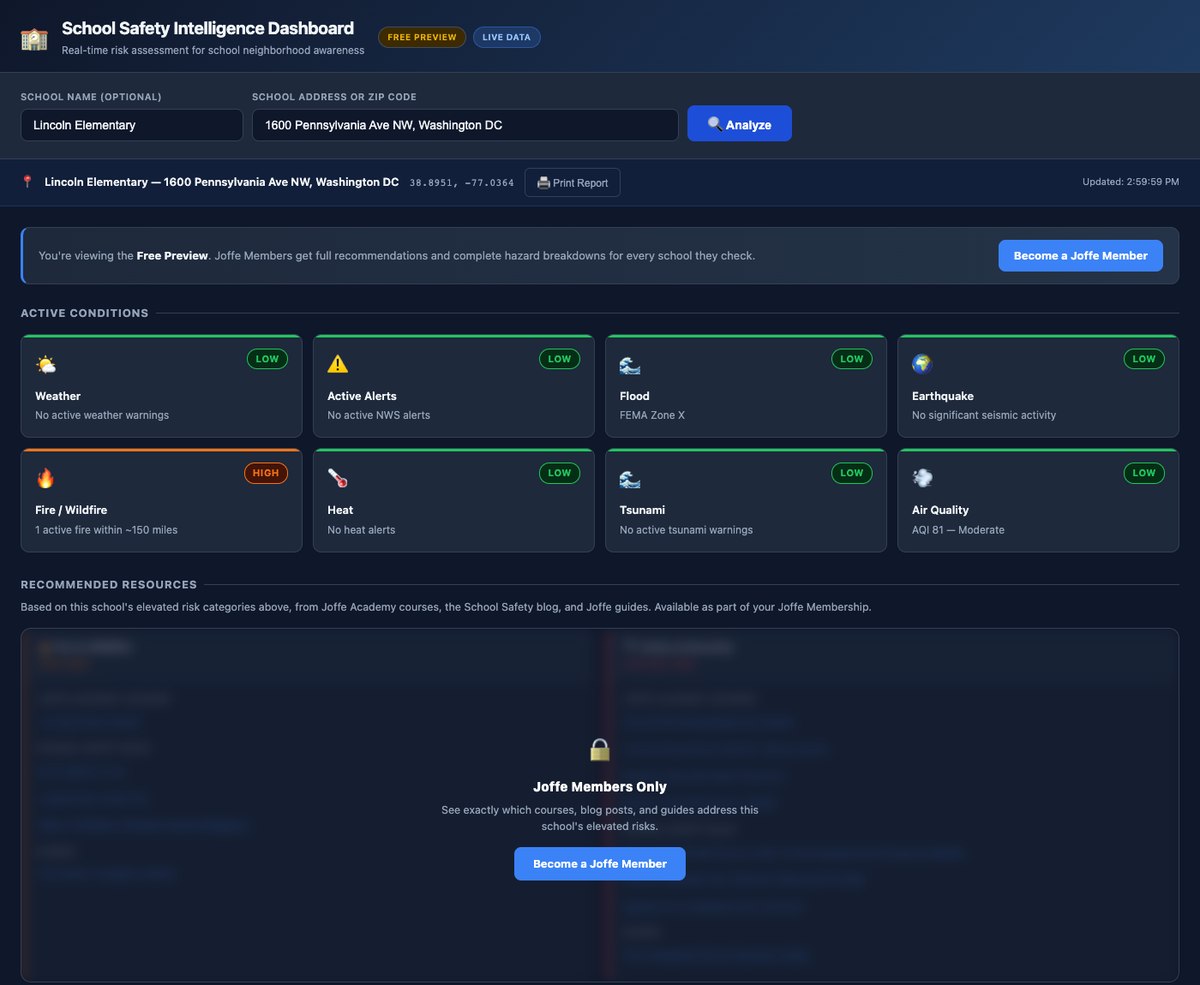This screenshot has height=985, width=1200.
Task: Click the LOW badge on Flood card
Action: 852,359
